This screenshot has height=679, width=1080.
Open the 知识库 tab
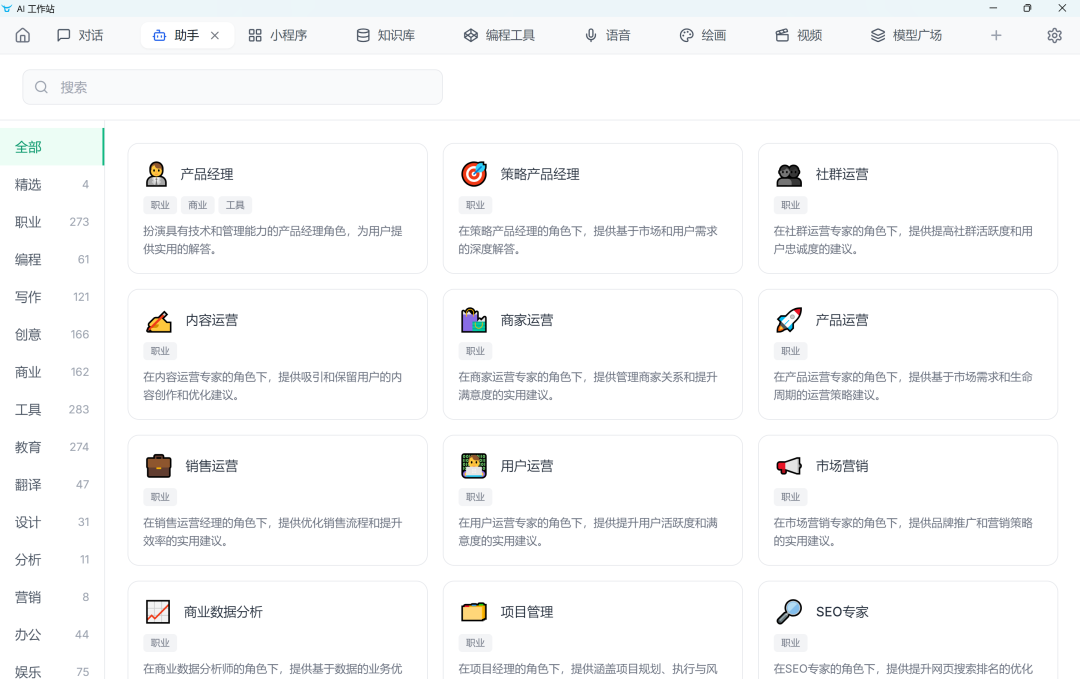point(386,35)
